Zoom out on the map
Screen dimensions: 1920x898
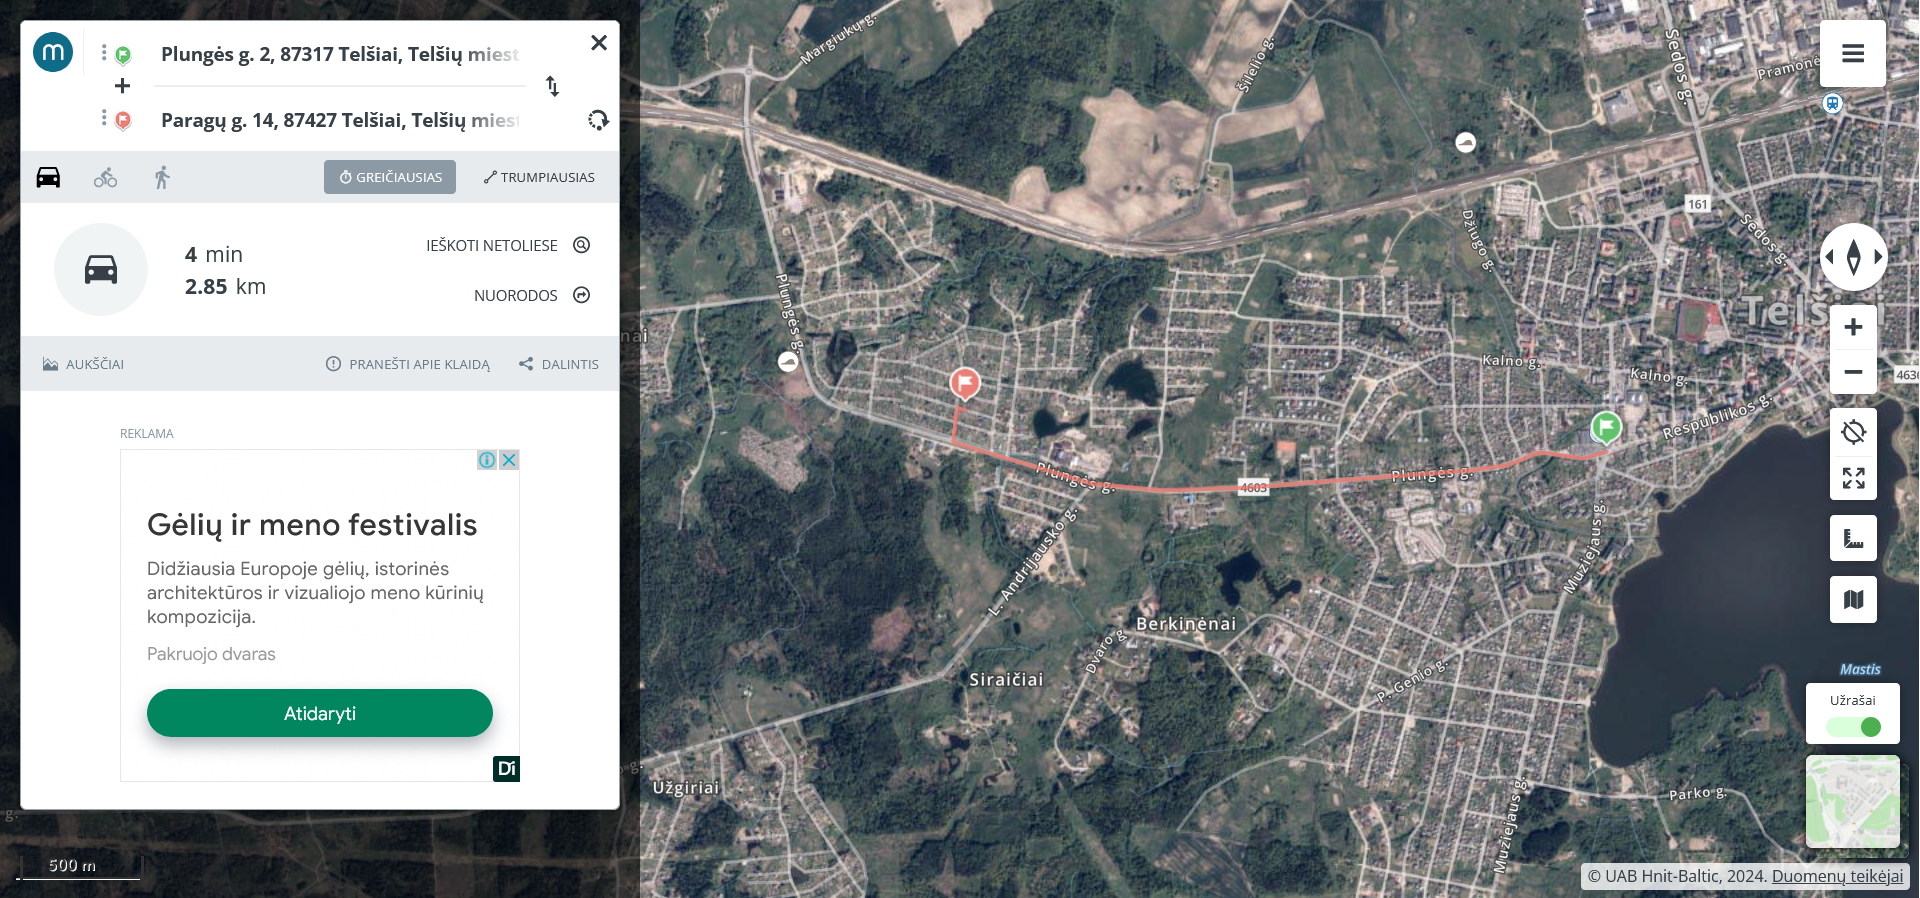(x=1852, y=372)
